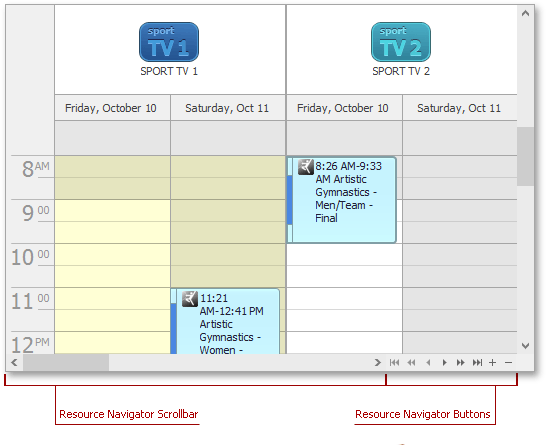Select the 9:00 time cell on Friday for SPORT TV 1
This screenshot has height=445, width=546.
coord(112,210)
